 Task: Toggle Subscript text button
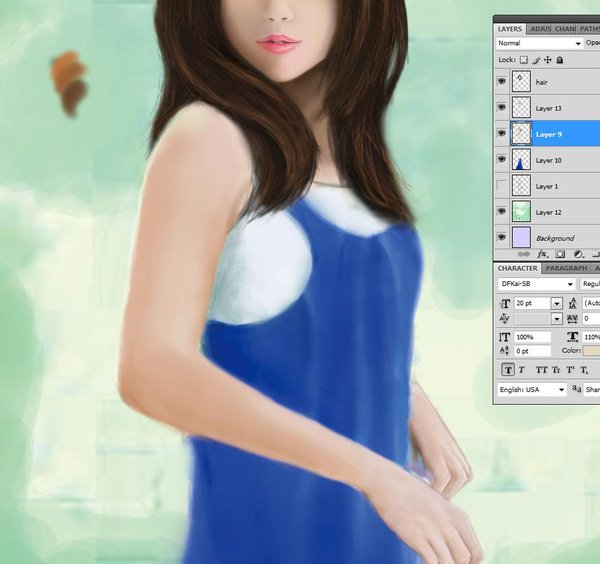(x=584, y=370)
